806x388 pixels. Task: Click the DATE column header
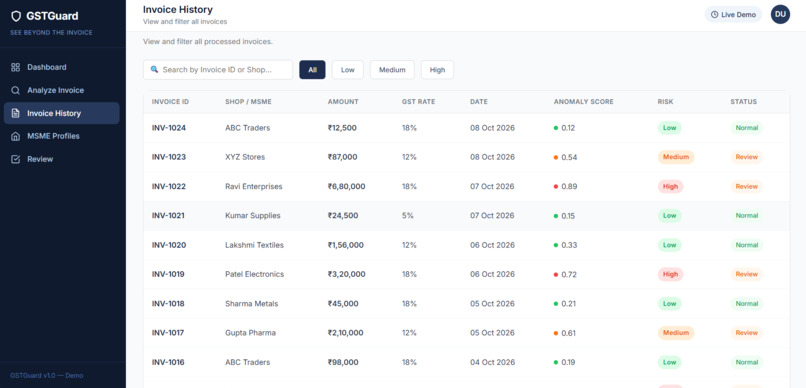point(479,102)
